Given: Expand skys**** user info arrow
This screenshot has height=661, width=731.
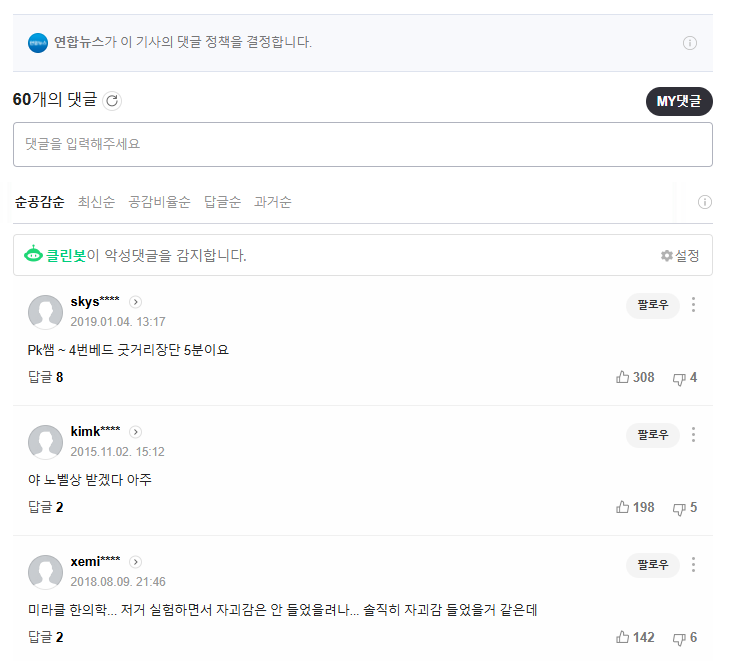Looking at the screenshot, I should pos(136,302).
